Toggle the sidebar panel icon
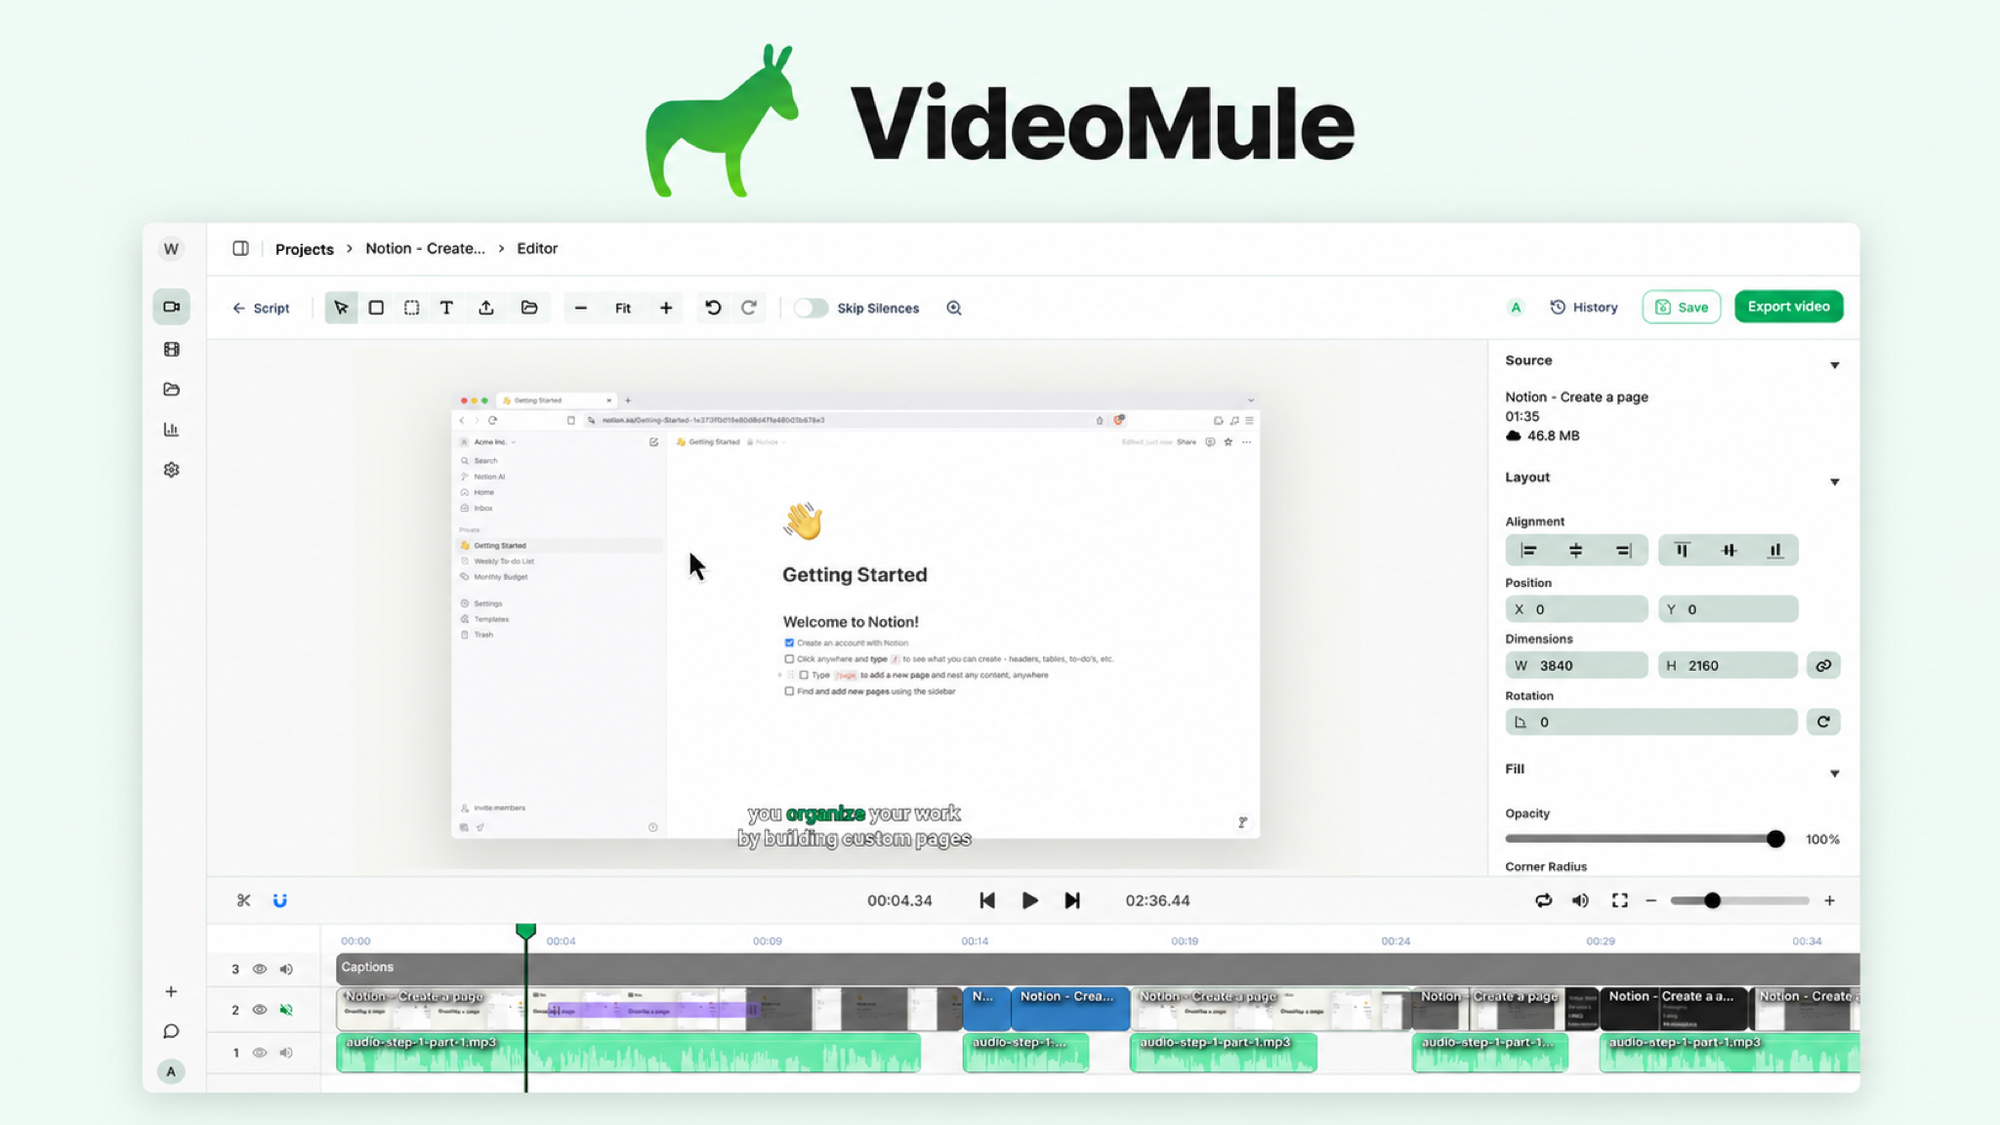Viewport: 2000px width, 1125px height. pyautogui.click(x=241, y=248)
